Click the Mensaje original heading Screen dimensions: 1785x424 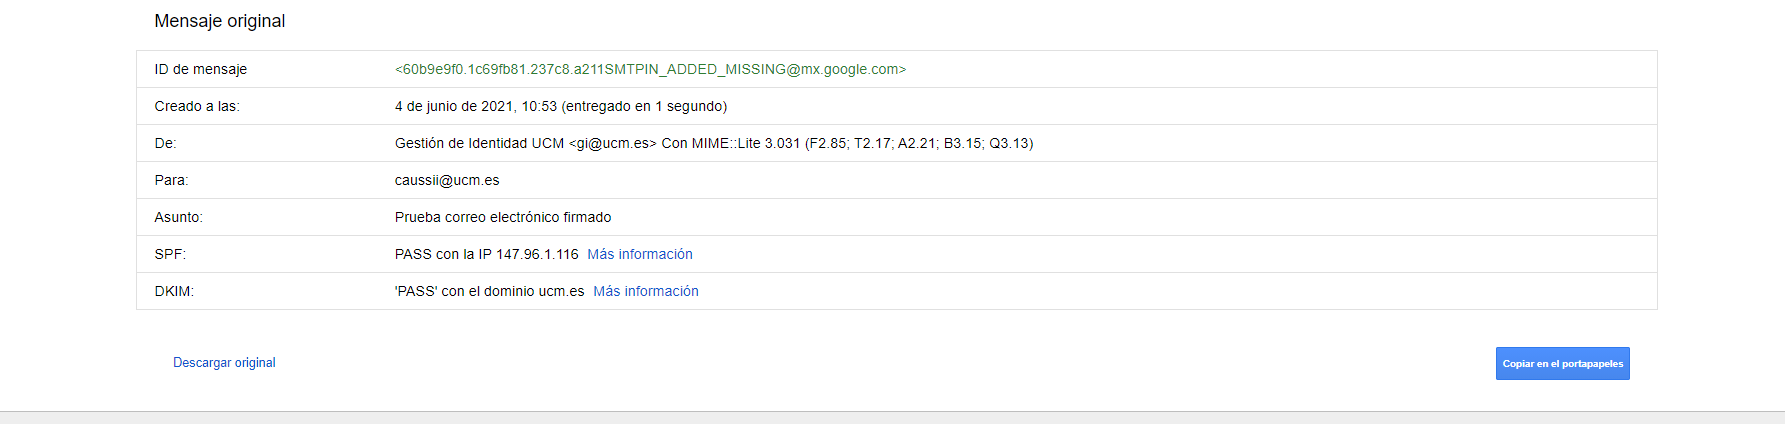220,21
